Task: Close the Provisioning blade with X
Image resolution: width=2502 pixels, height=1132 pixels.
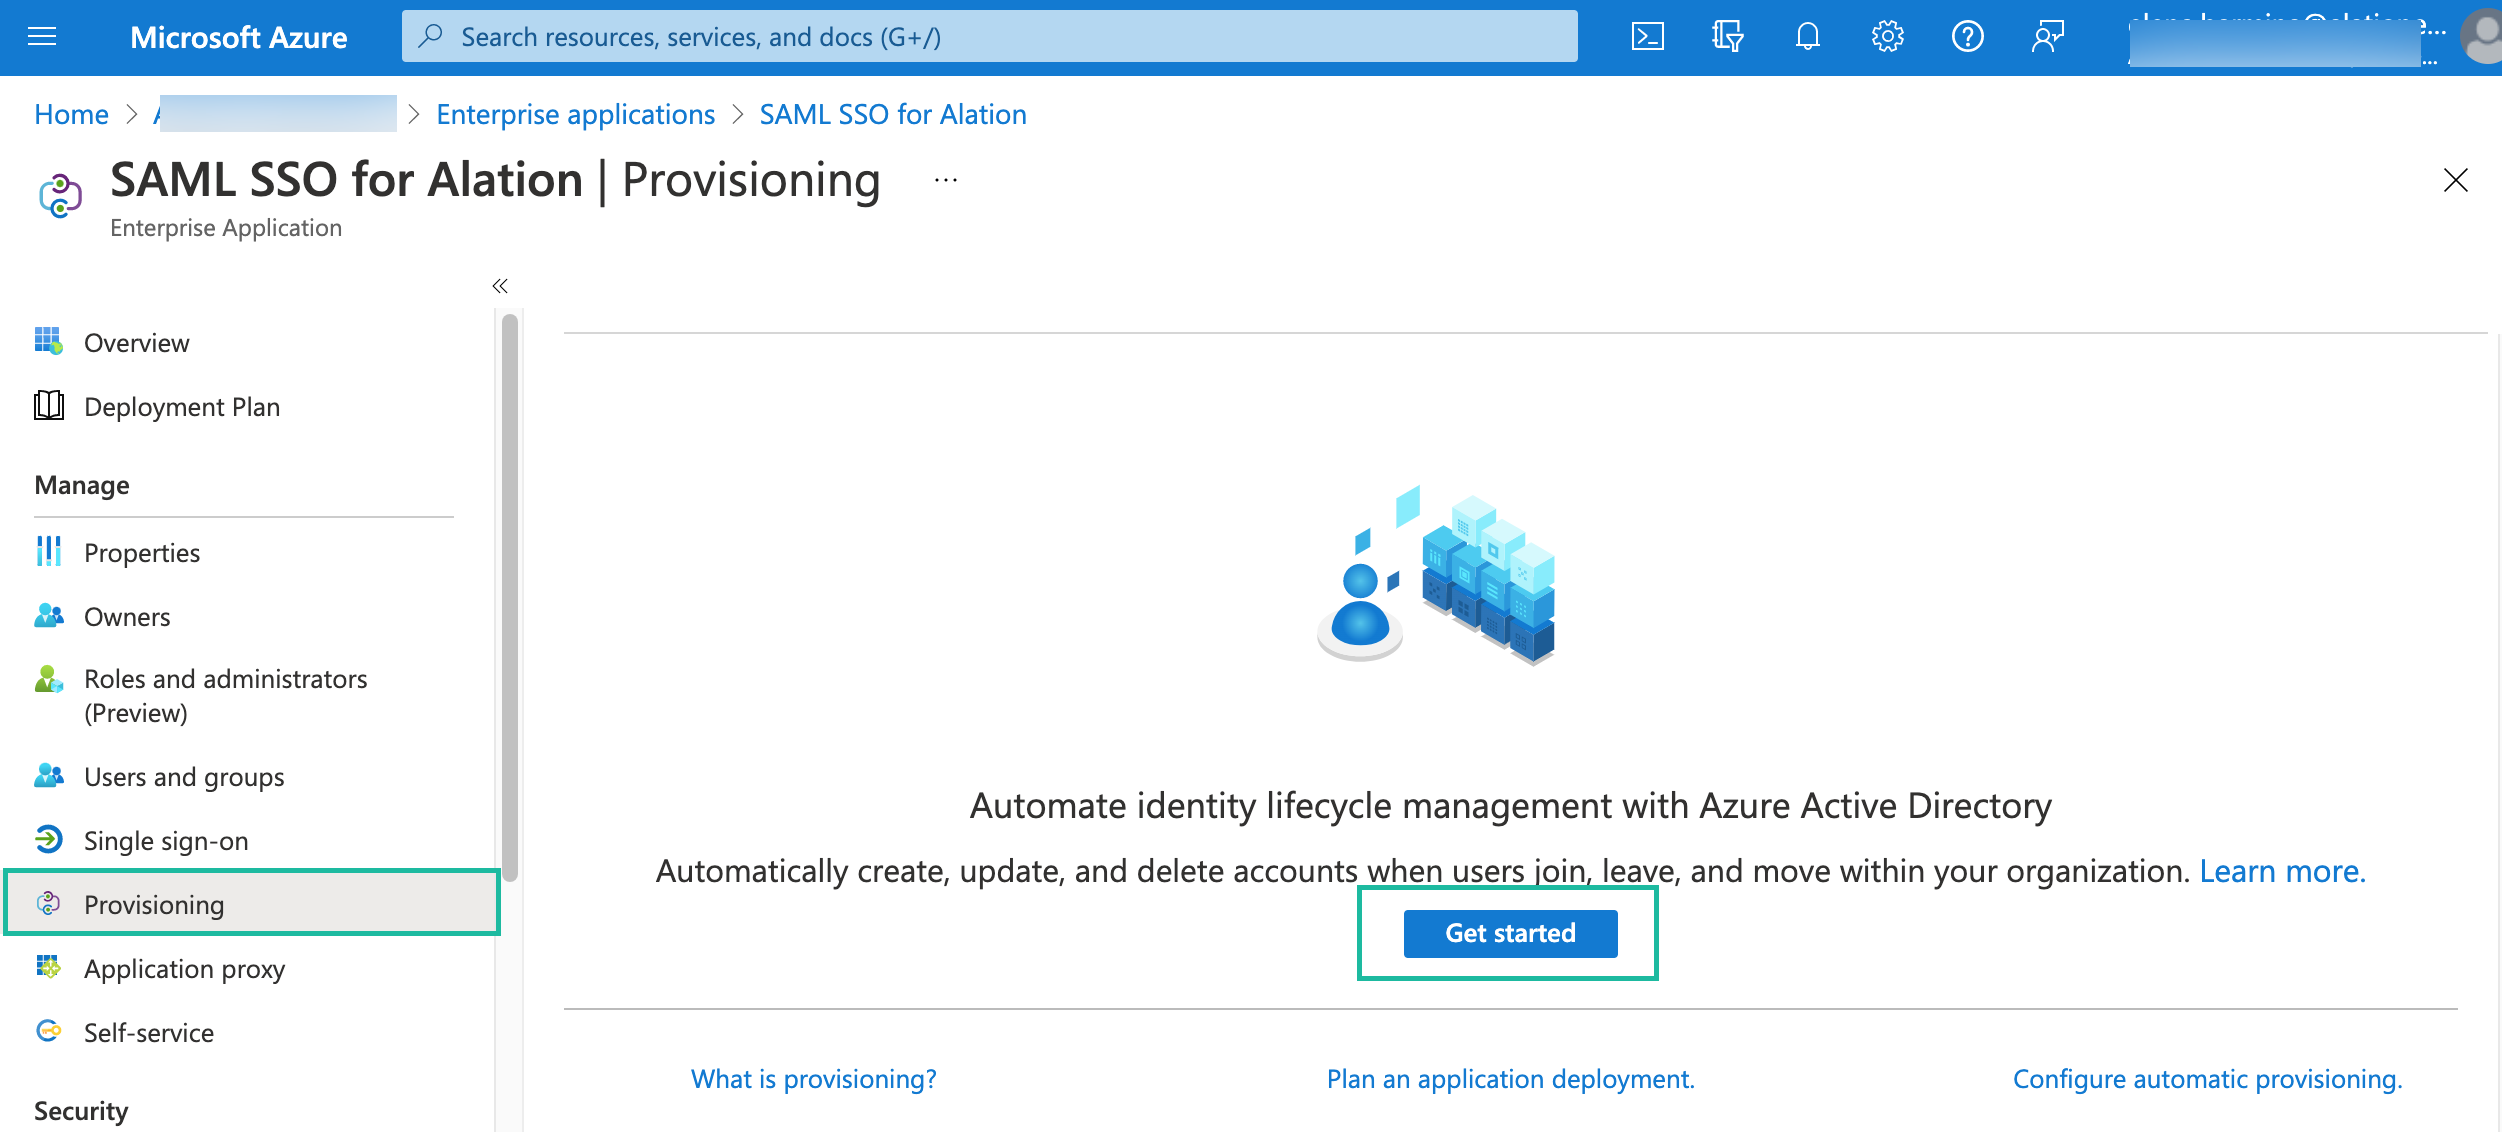Action: (2456, 180)
